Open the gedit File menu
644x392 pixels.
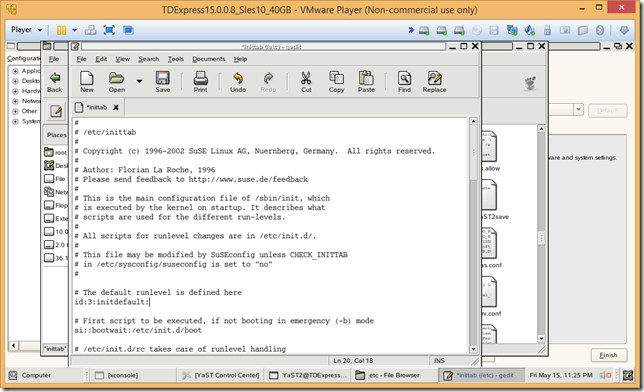click(x=81, y=59)
